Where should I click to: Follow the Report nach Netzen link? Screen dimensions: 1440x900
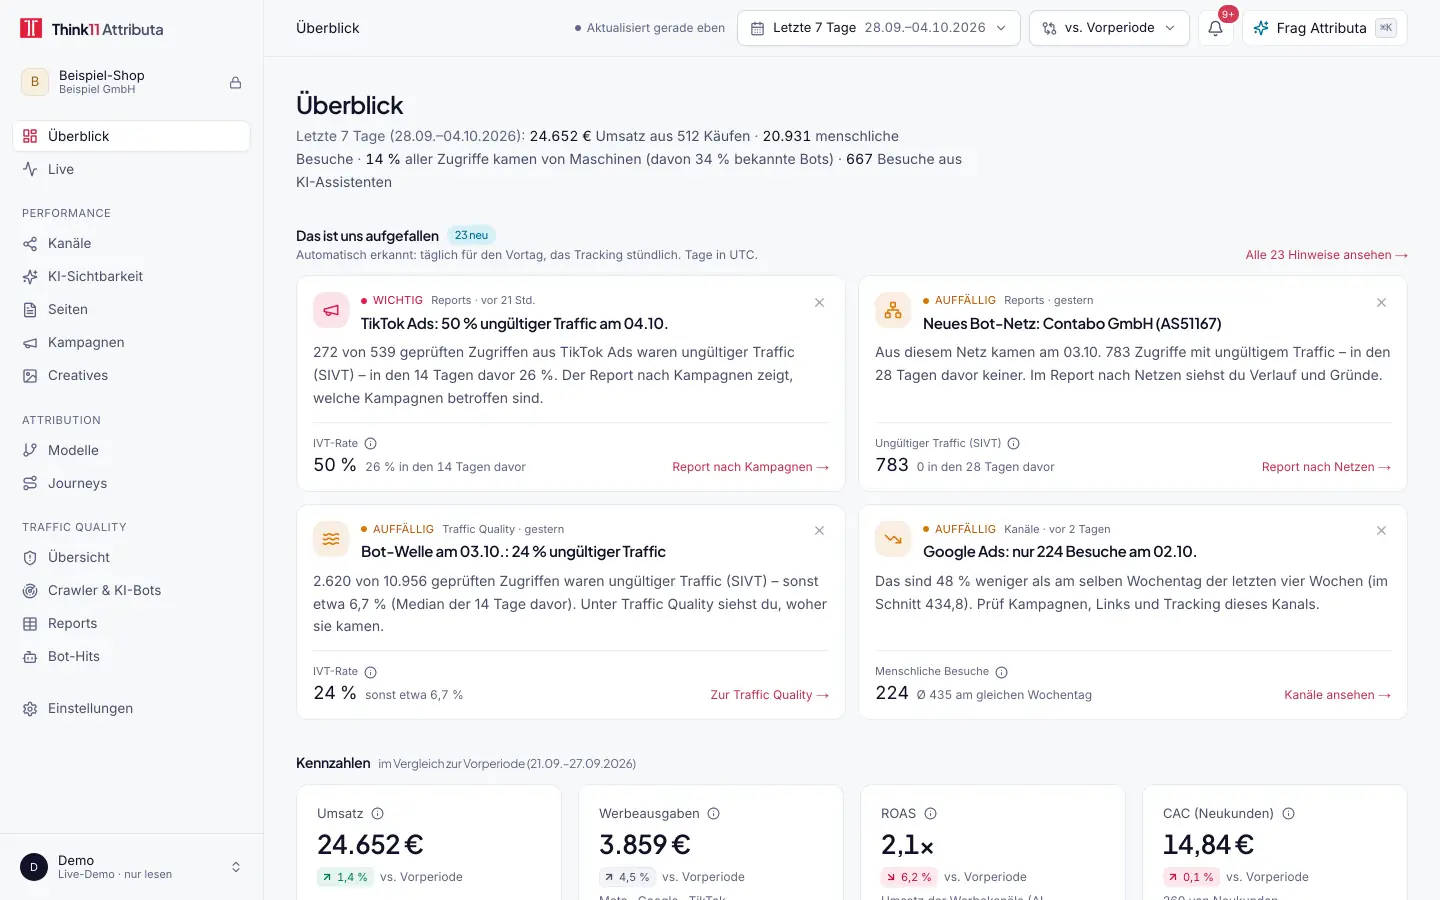click(x=1326, y=467)
